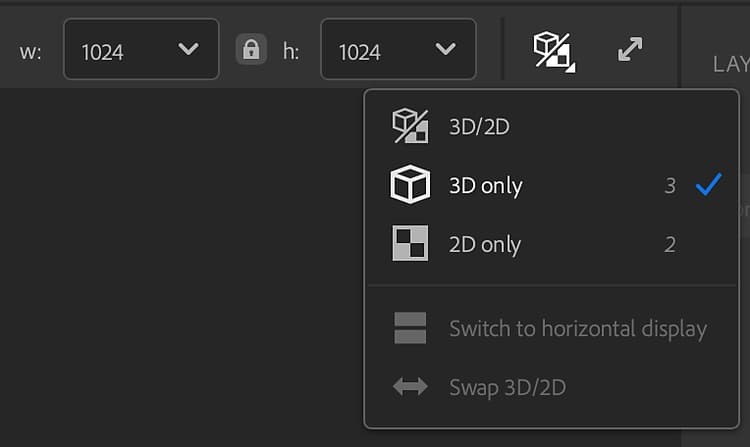Select the 2D only menu entry
Viewport: 750px width, 447px height.
(485, 245)
